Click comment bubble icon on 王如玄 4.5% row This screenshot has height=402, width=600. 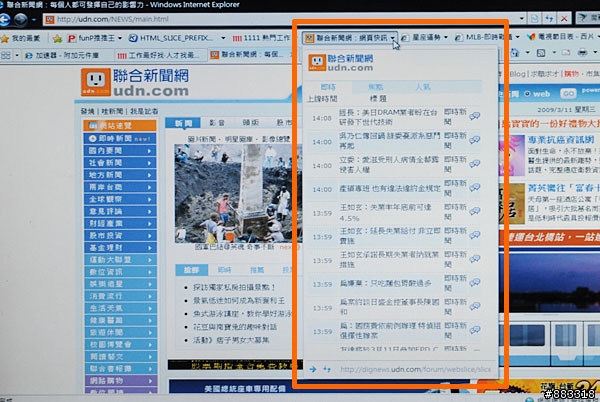click(x=475, y=211)
